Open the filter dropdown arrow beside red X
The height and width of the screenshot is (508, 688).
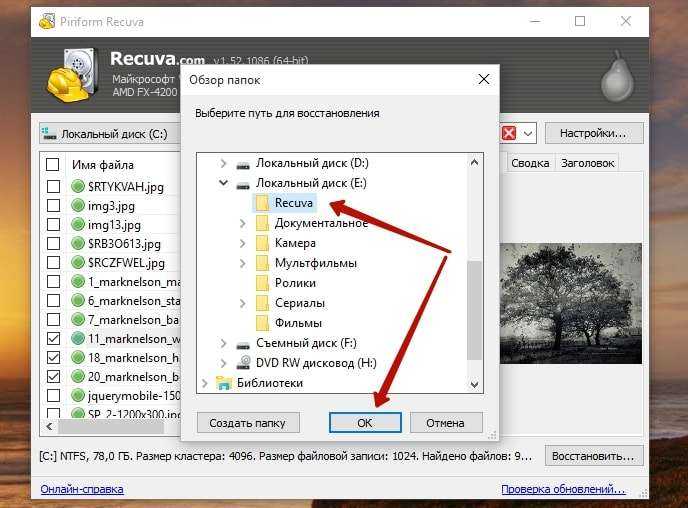(528, 133)
